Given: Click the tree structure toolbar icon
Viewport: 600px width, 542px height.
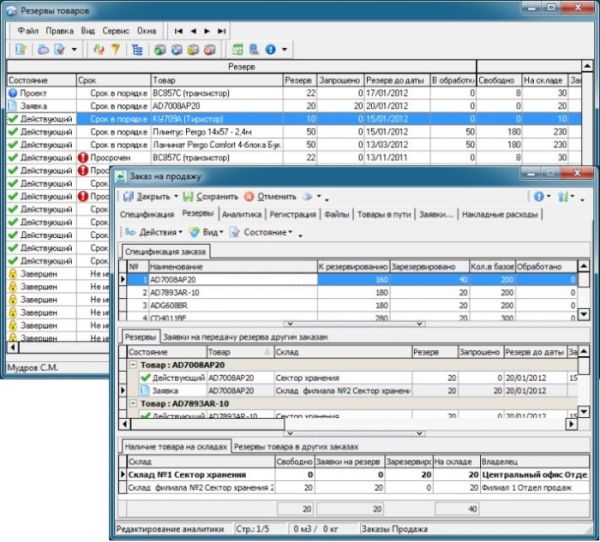Looking at the screenshot, I should [x=136, y=49].
